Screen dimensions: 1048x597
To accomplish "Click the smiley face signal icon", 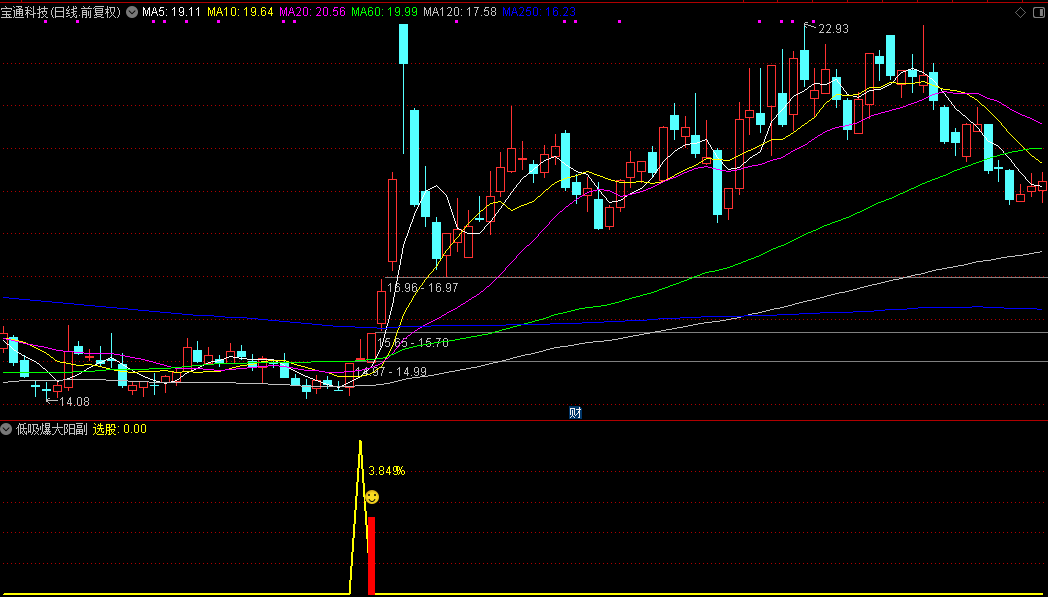I will click(x=372, y=497).
